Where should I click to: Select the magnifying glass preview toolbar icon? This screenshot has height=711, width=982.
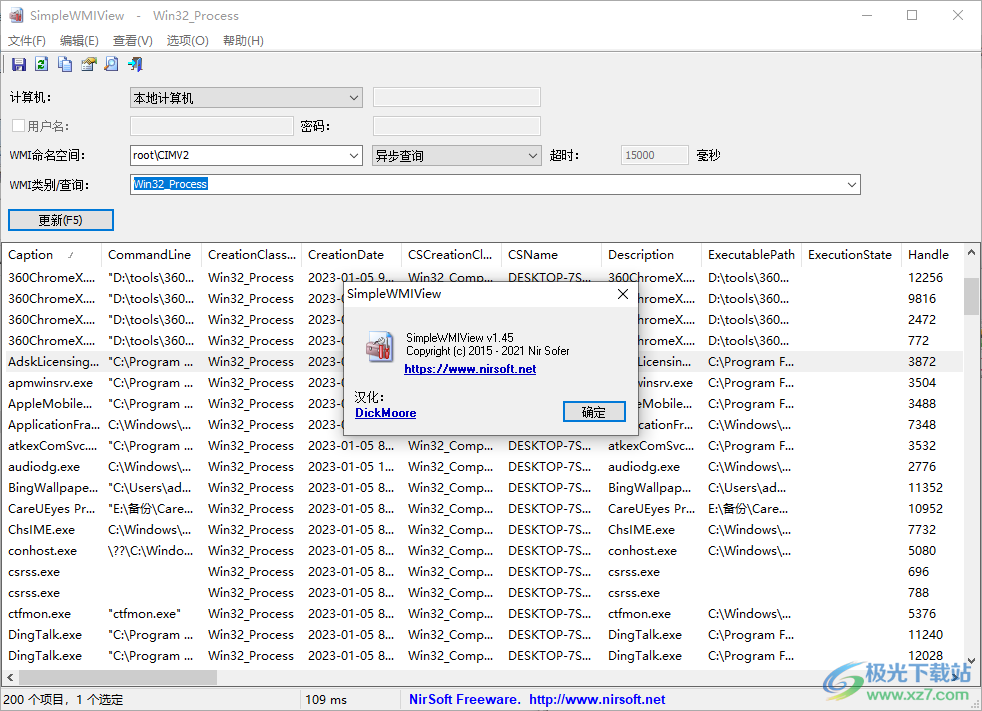111,63
